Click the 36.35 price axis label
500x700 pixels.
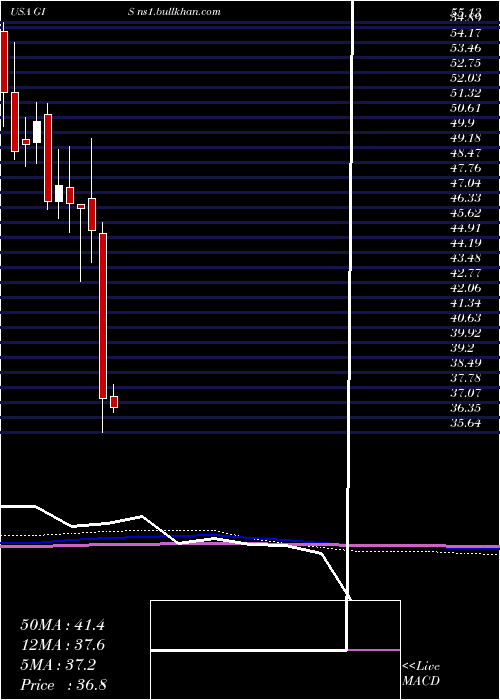point(465,408)
